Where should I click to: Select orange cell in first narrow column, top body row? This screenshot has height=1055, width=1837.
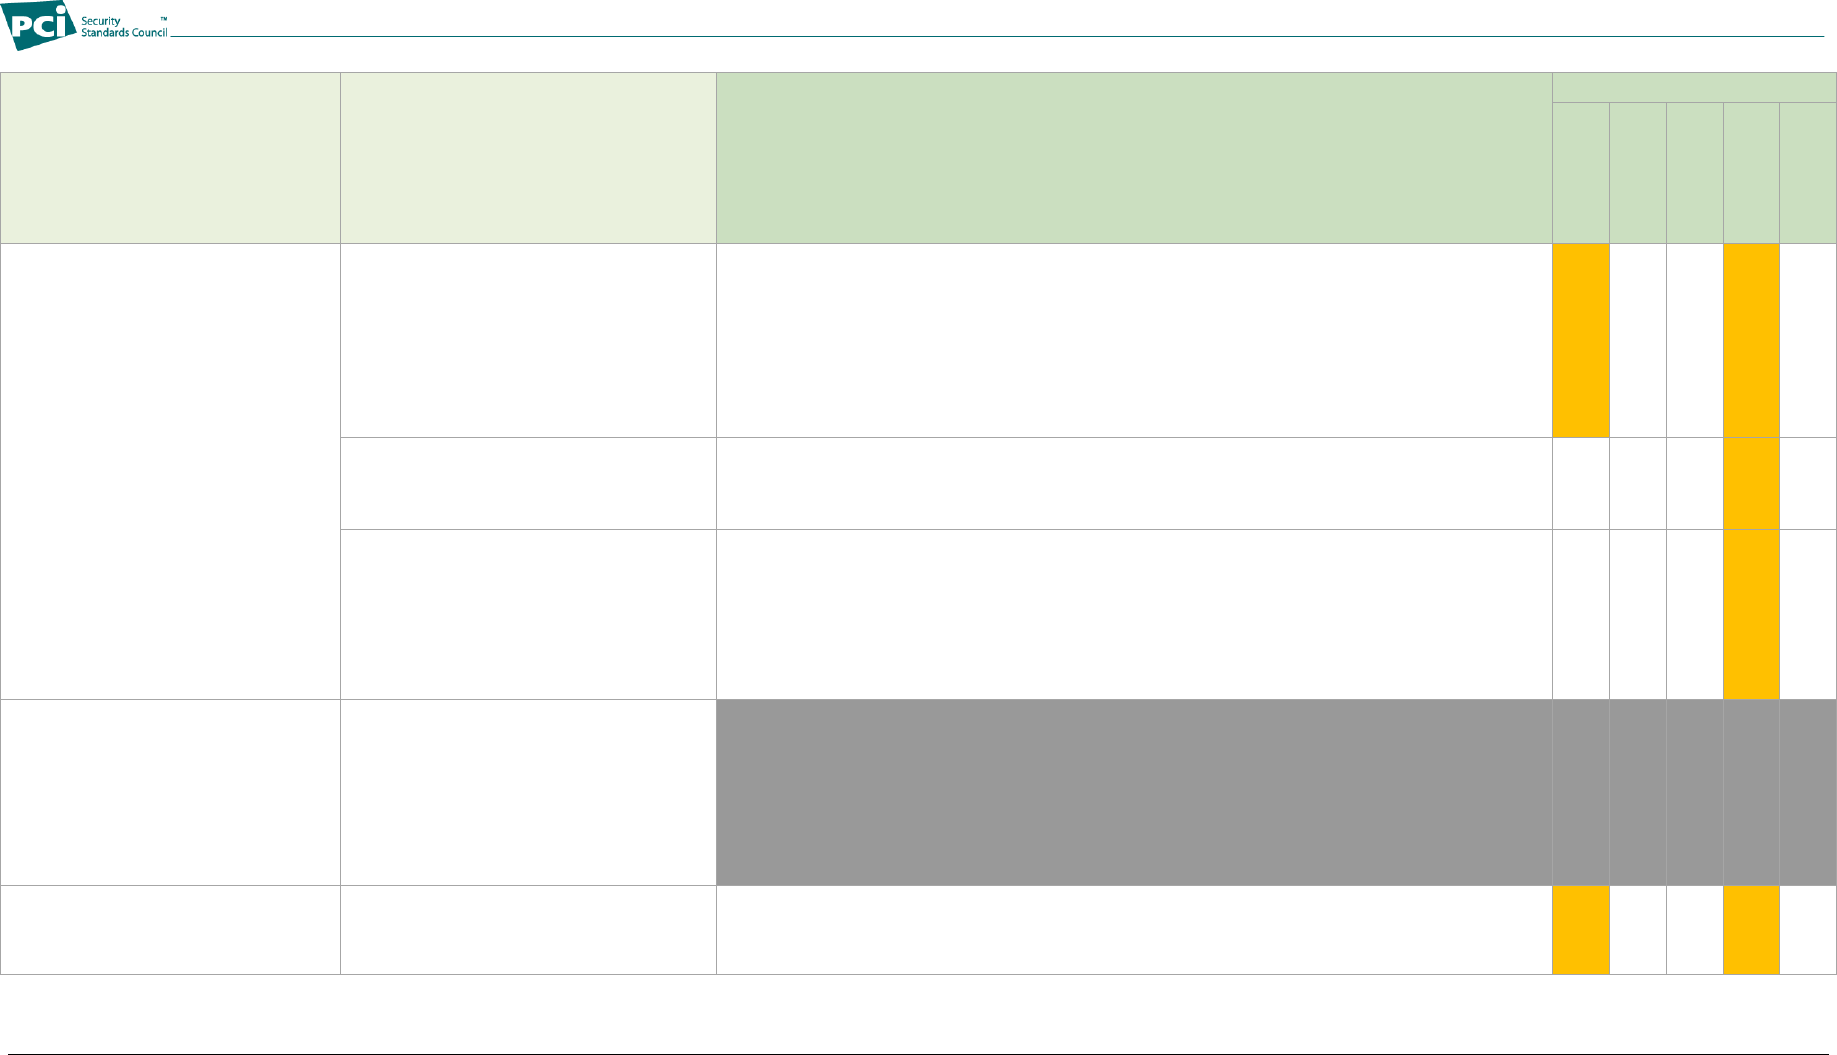pos(1580,340)
